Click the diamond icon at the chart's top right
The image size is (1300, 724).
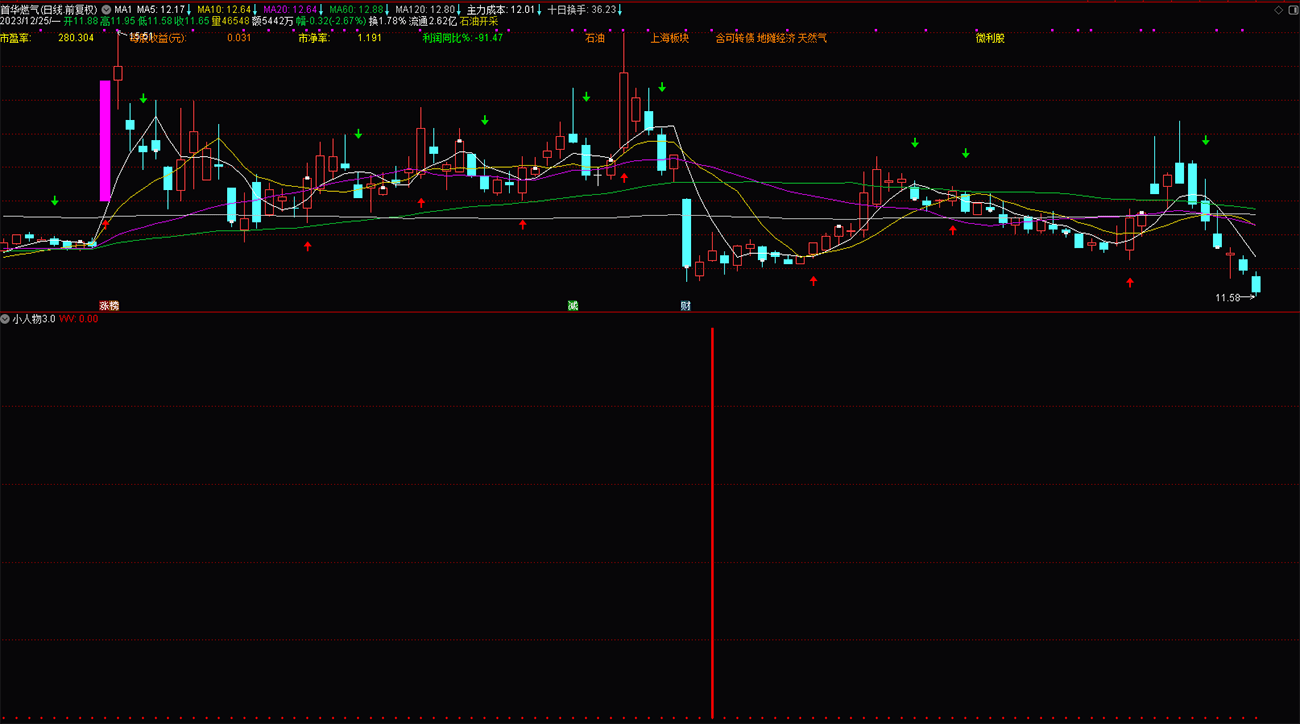[x=1279, y=9]
